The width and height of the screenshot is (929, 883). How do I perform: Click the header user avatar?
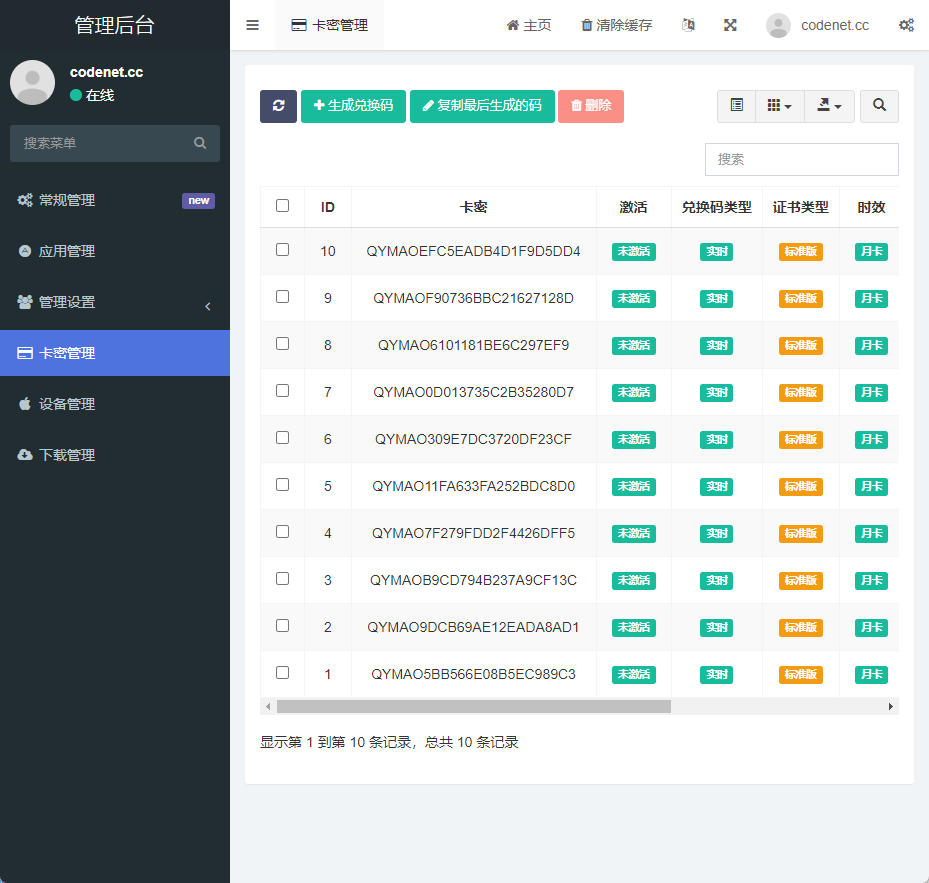[778, 25]
